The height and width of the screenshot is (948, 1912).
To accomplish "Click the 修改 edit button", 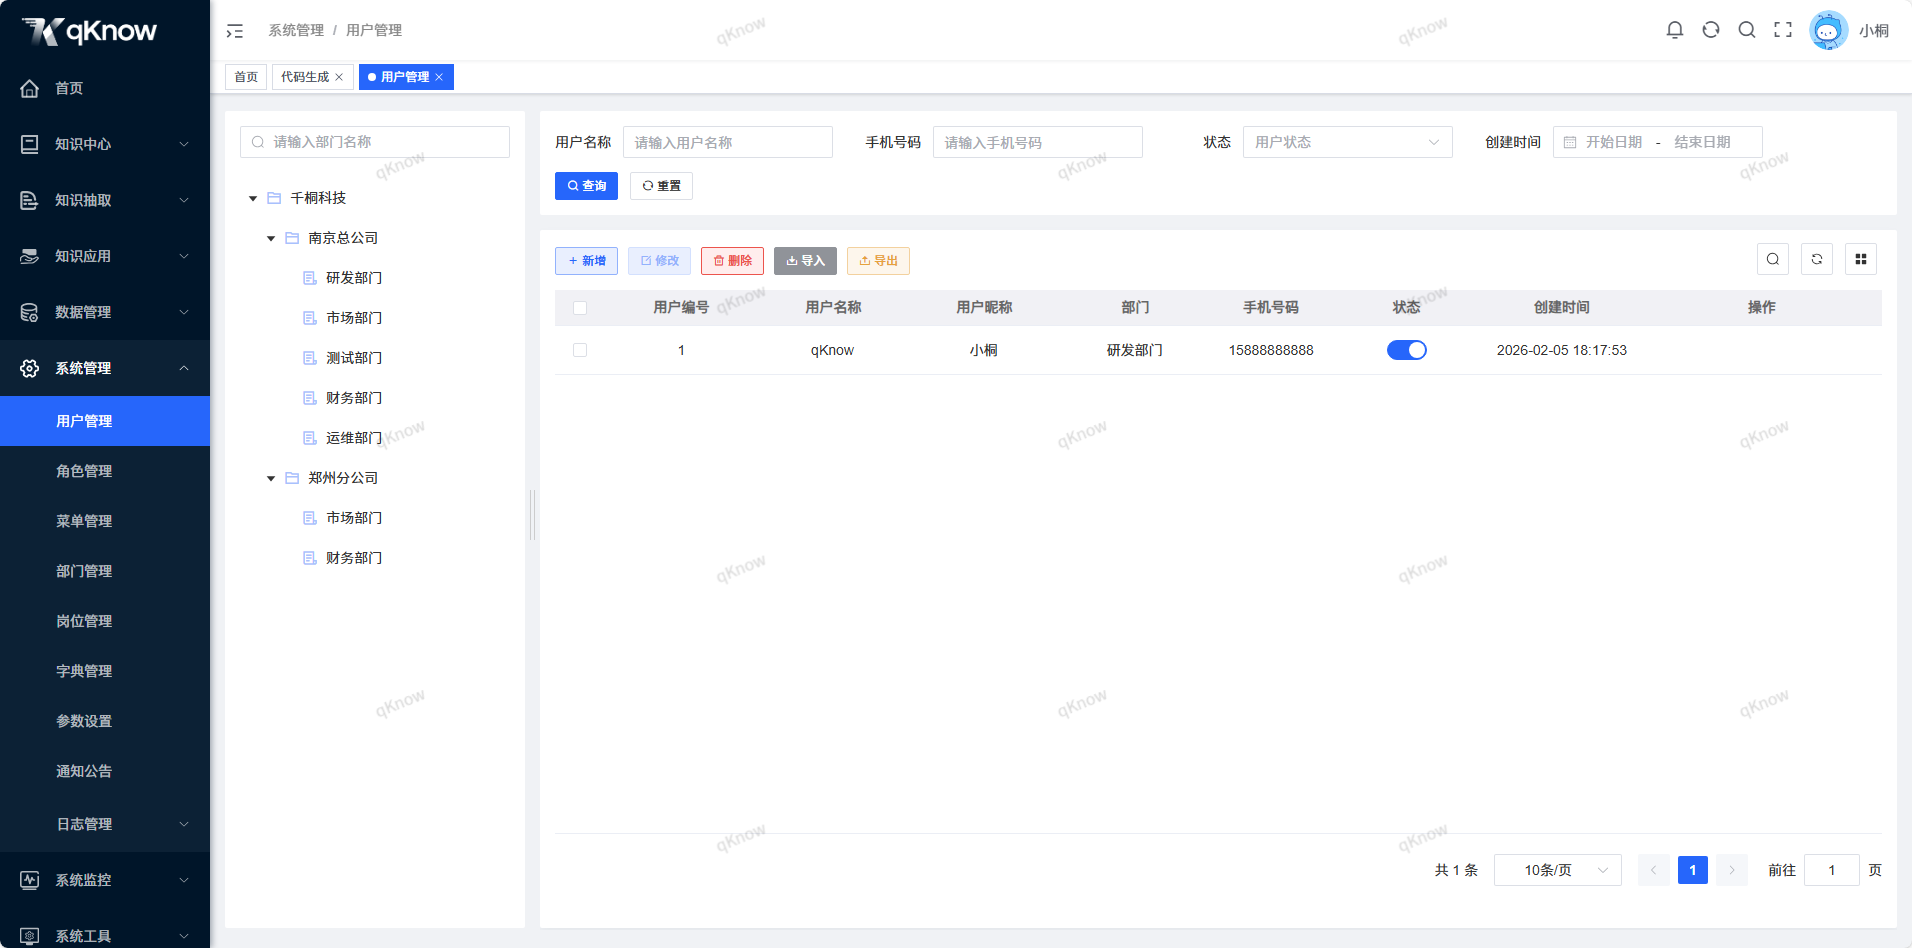I will pyautogui.click(x=659, y=261).
